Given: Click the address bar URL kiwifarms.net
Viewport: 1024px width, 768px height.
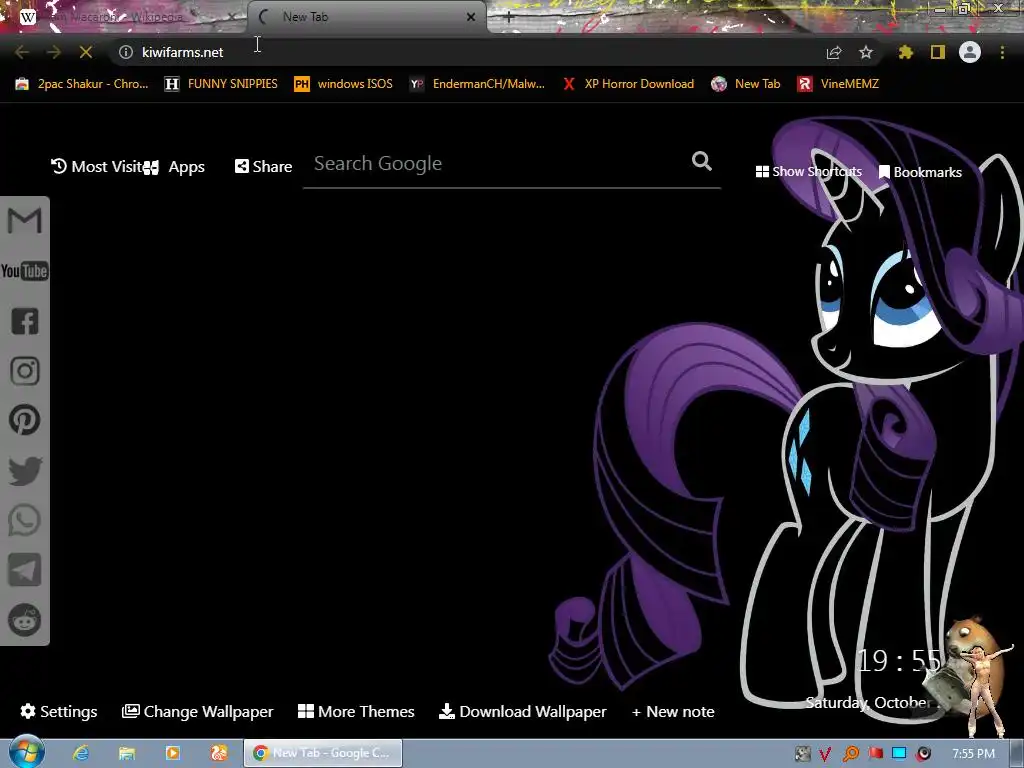Looking at the screenshot, I should point(183,52).
